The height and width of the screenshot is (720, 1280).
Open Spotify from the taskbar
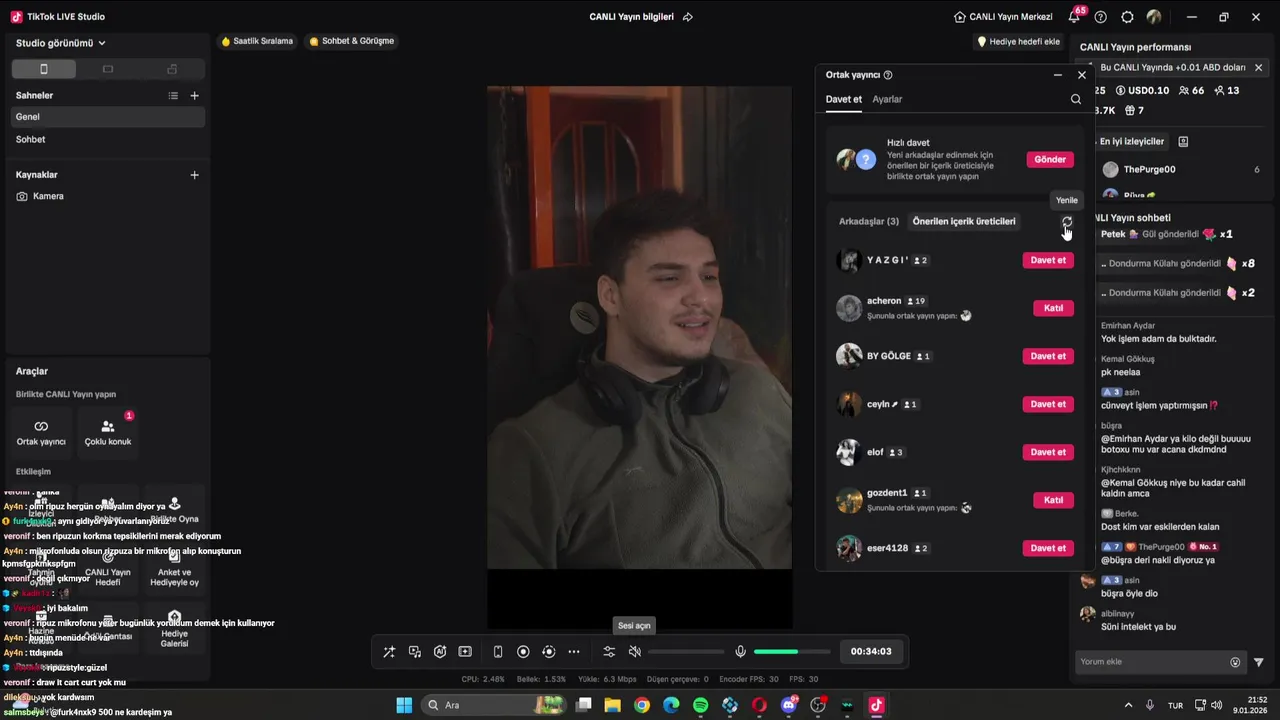coord(700,705)
